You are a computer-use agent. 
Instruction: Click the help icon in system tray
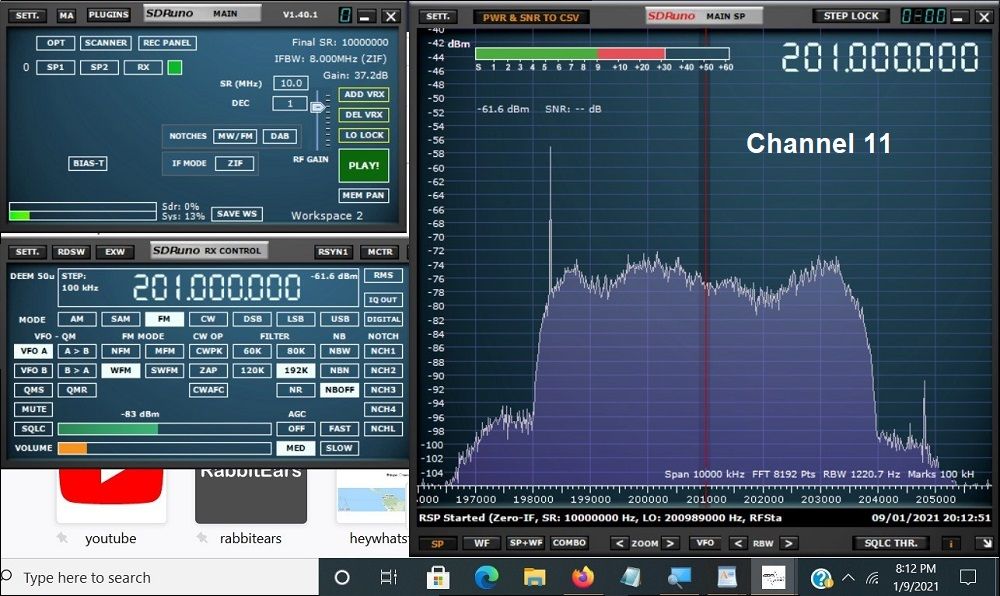click(821, 578)
